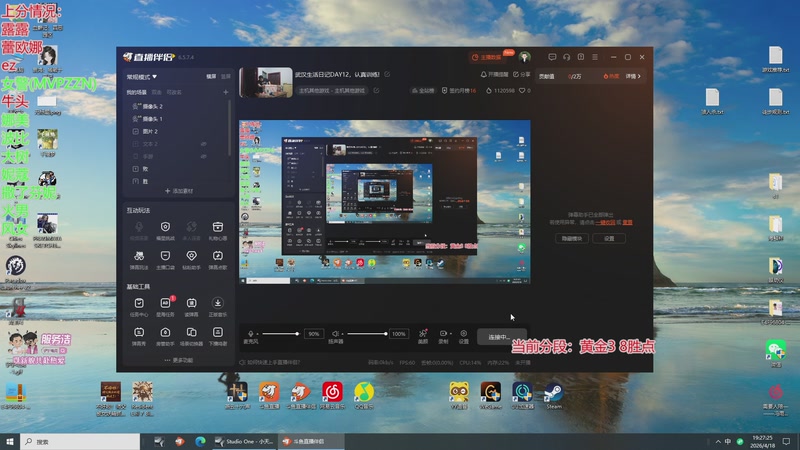
Task: Select the second scene tab
Action: click(x=157, y=92)
